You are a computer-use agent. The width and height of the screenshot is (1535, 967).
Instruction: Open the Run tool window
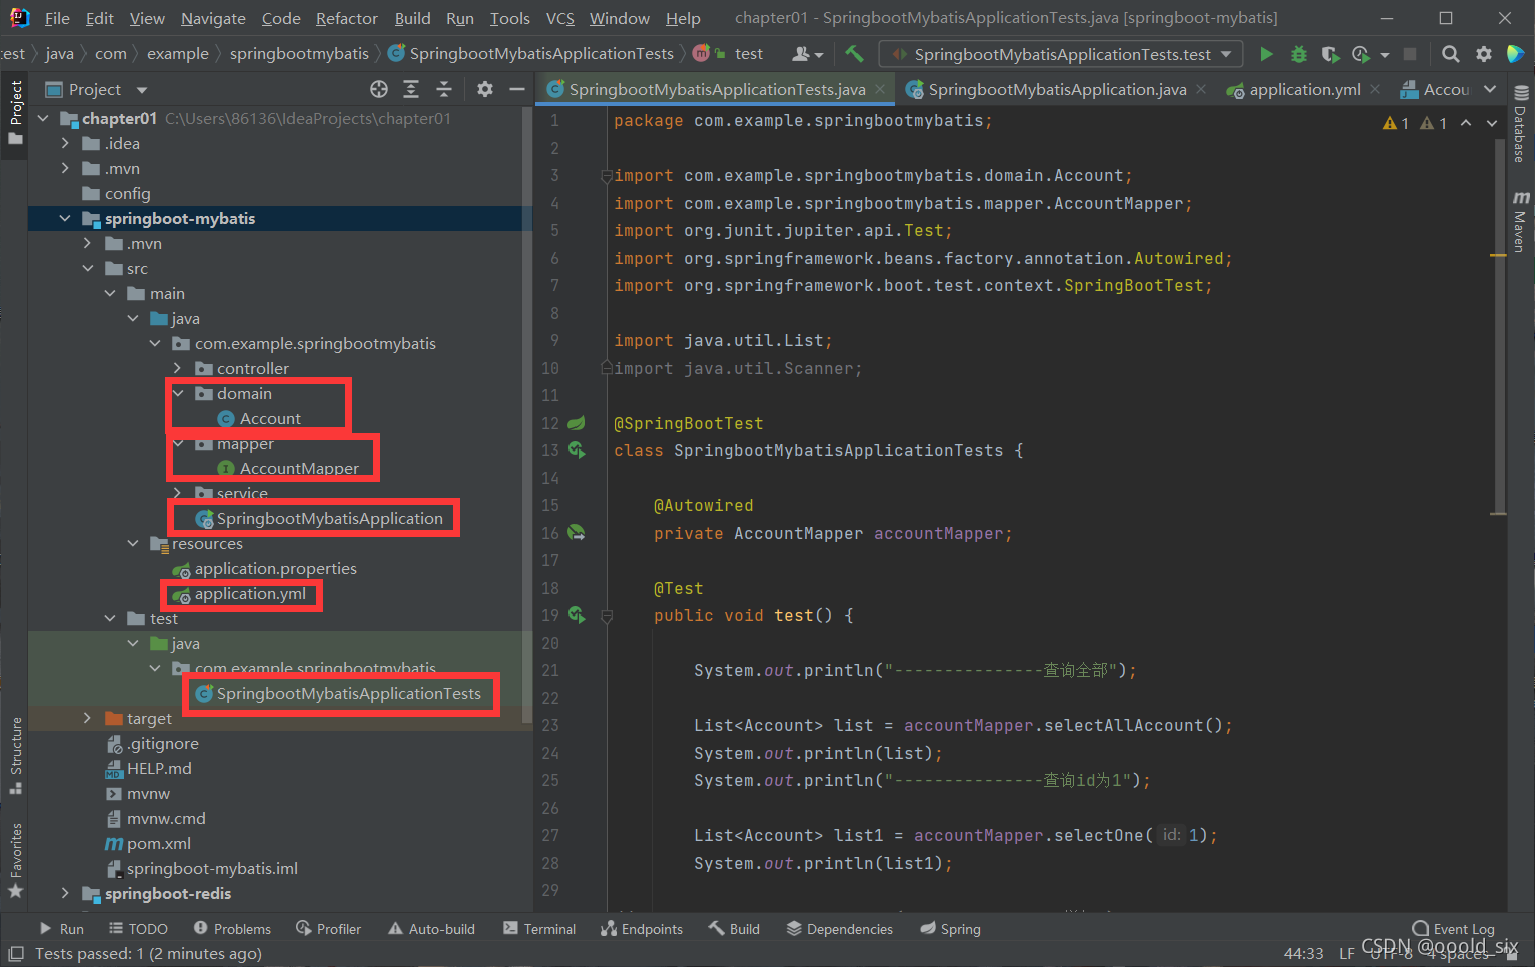coord(61,929)
